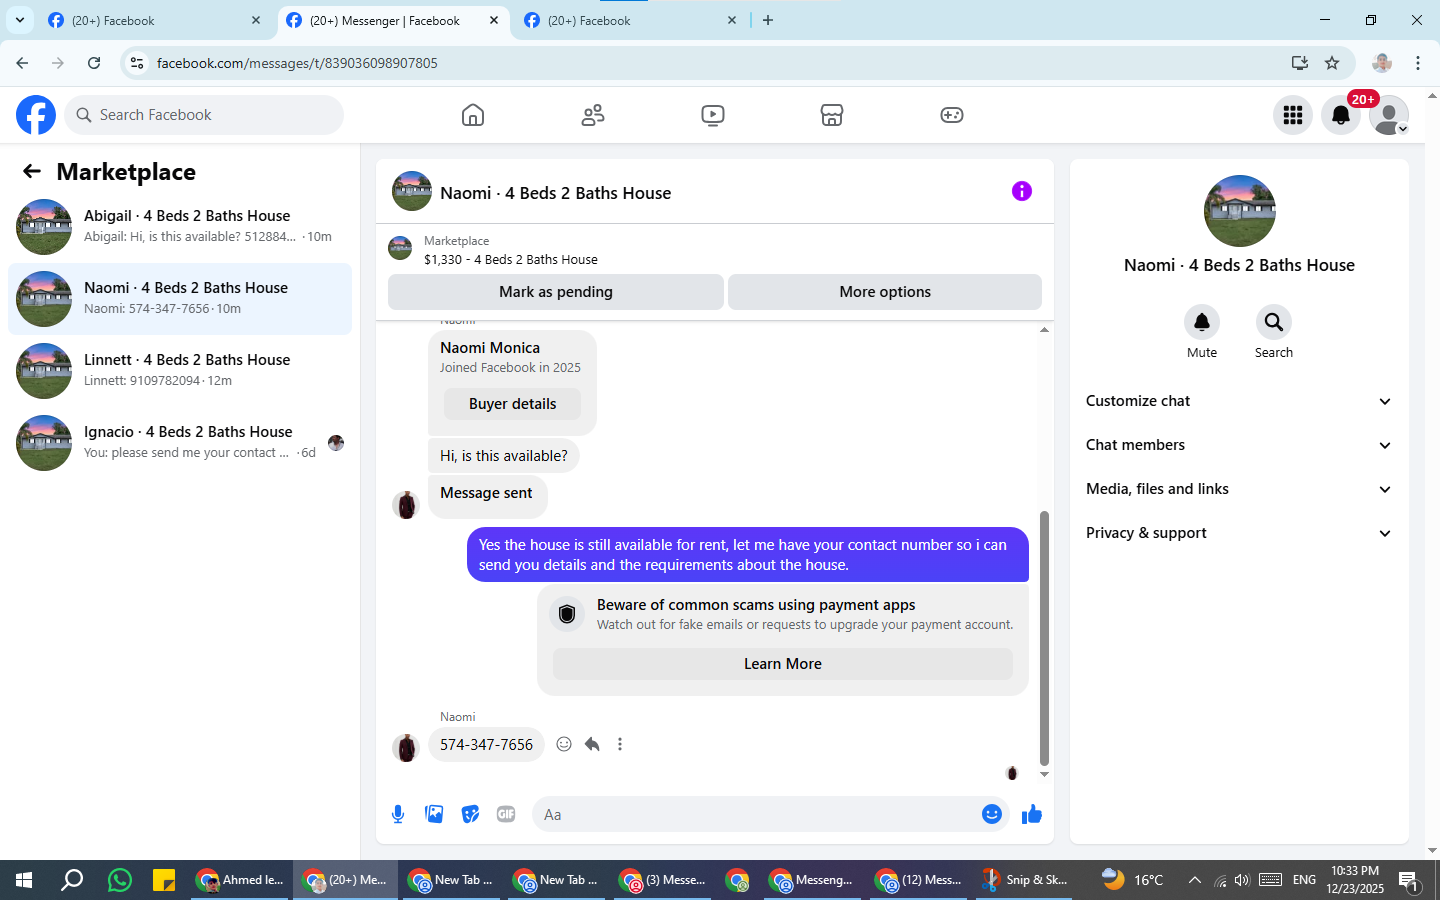Expand Privacy & support section
This screenshot has width=1440, height=900.
pos(1239,533)
